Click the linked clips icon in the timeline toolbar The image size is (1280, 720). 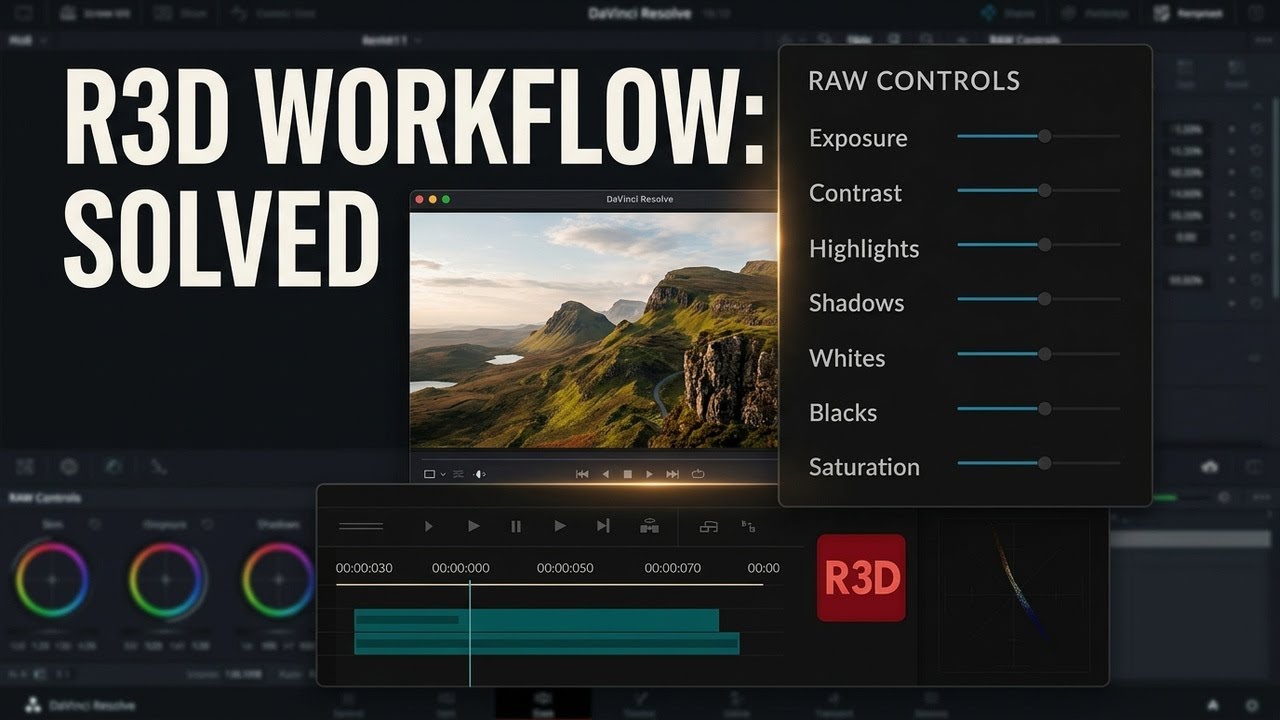(x=648, y=525)
